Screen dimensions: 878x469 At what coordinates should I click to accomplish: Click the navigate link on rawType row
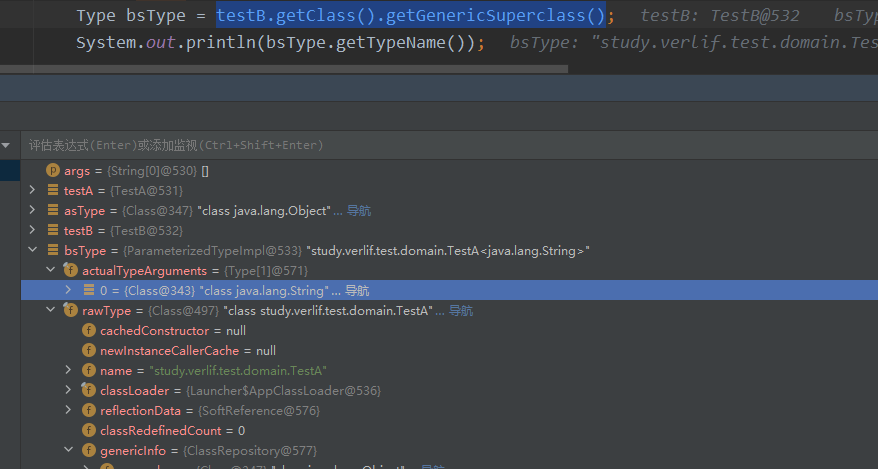[460, 311]
